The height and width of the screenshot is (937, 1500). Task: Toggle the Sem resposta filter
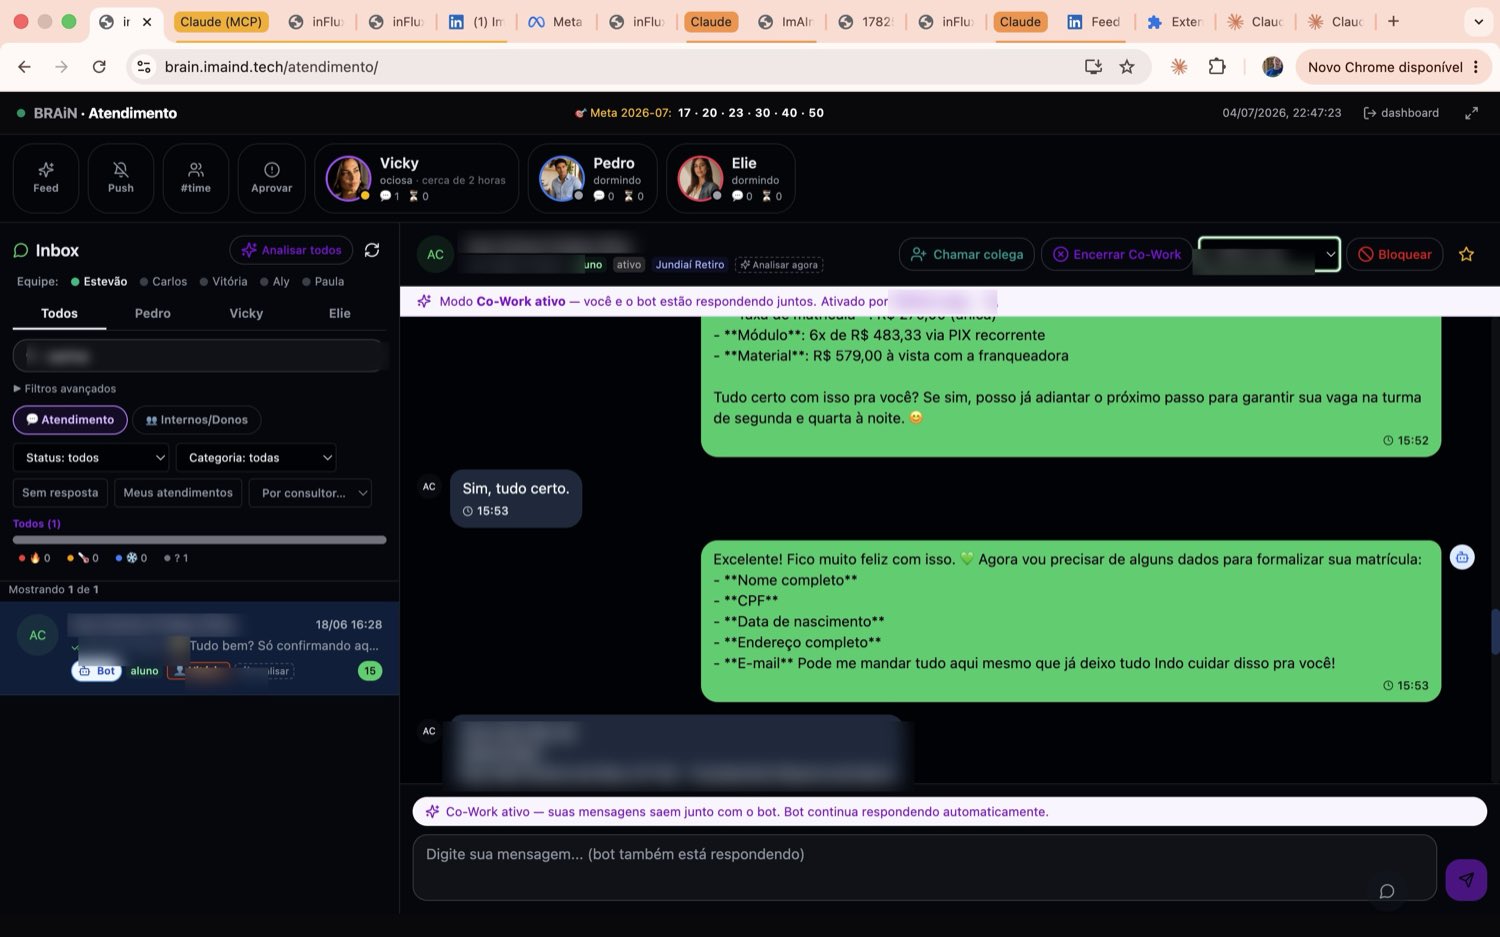click(x=60, y=493)
